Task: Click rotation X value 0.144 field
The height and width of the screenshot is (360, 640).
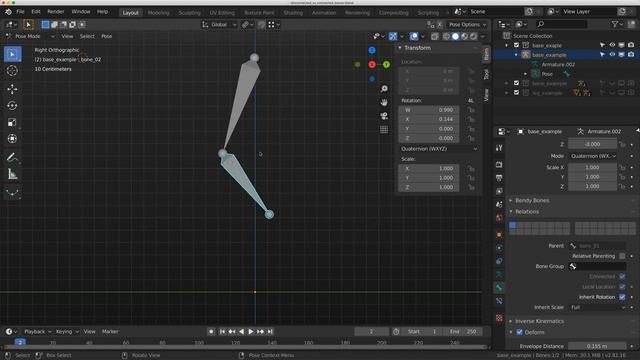Action: [429, 119]
